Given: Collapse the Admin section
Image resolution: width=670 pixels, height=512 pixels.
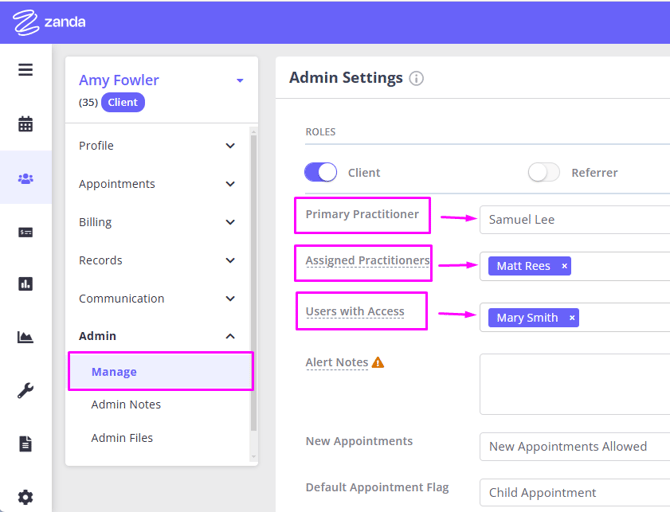Looking at the screenshot, I should (x=230, y=336).
